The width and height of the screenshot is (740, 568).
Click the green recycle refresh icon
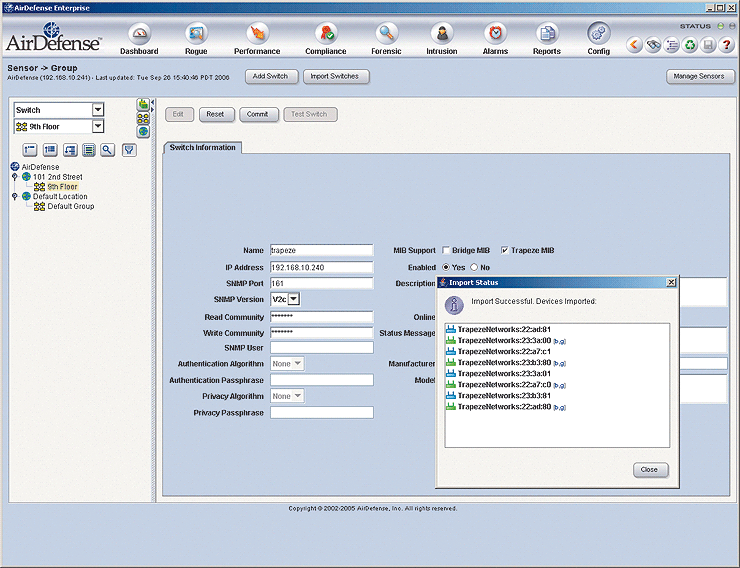(690, 45)
